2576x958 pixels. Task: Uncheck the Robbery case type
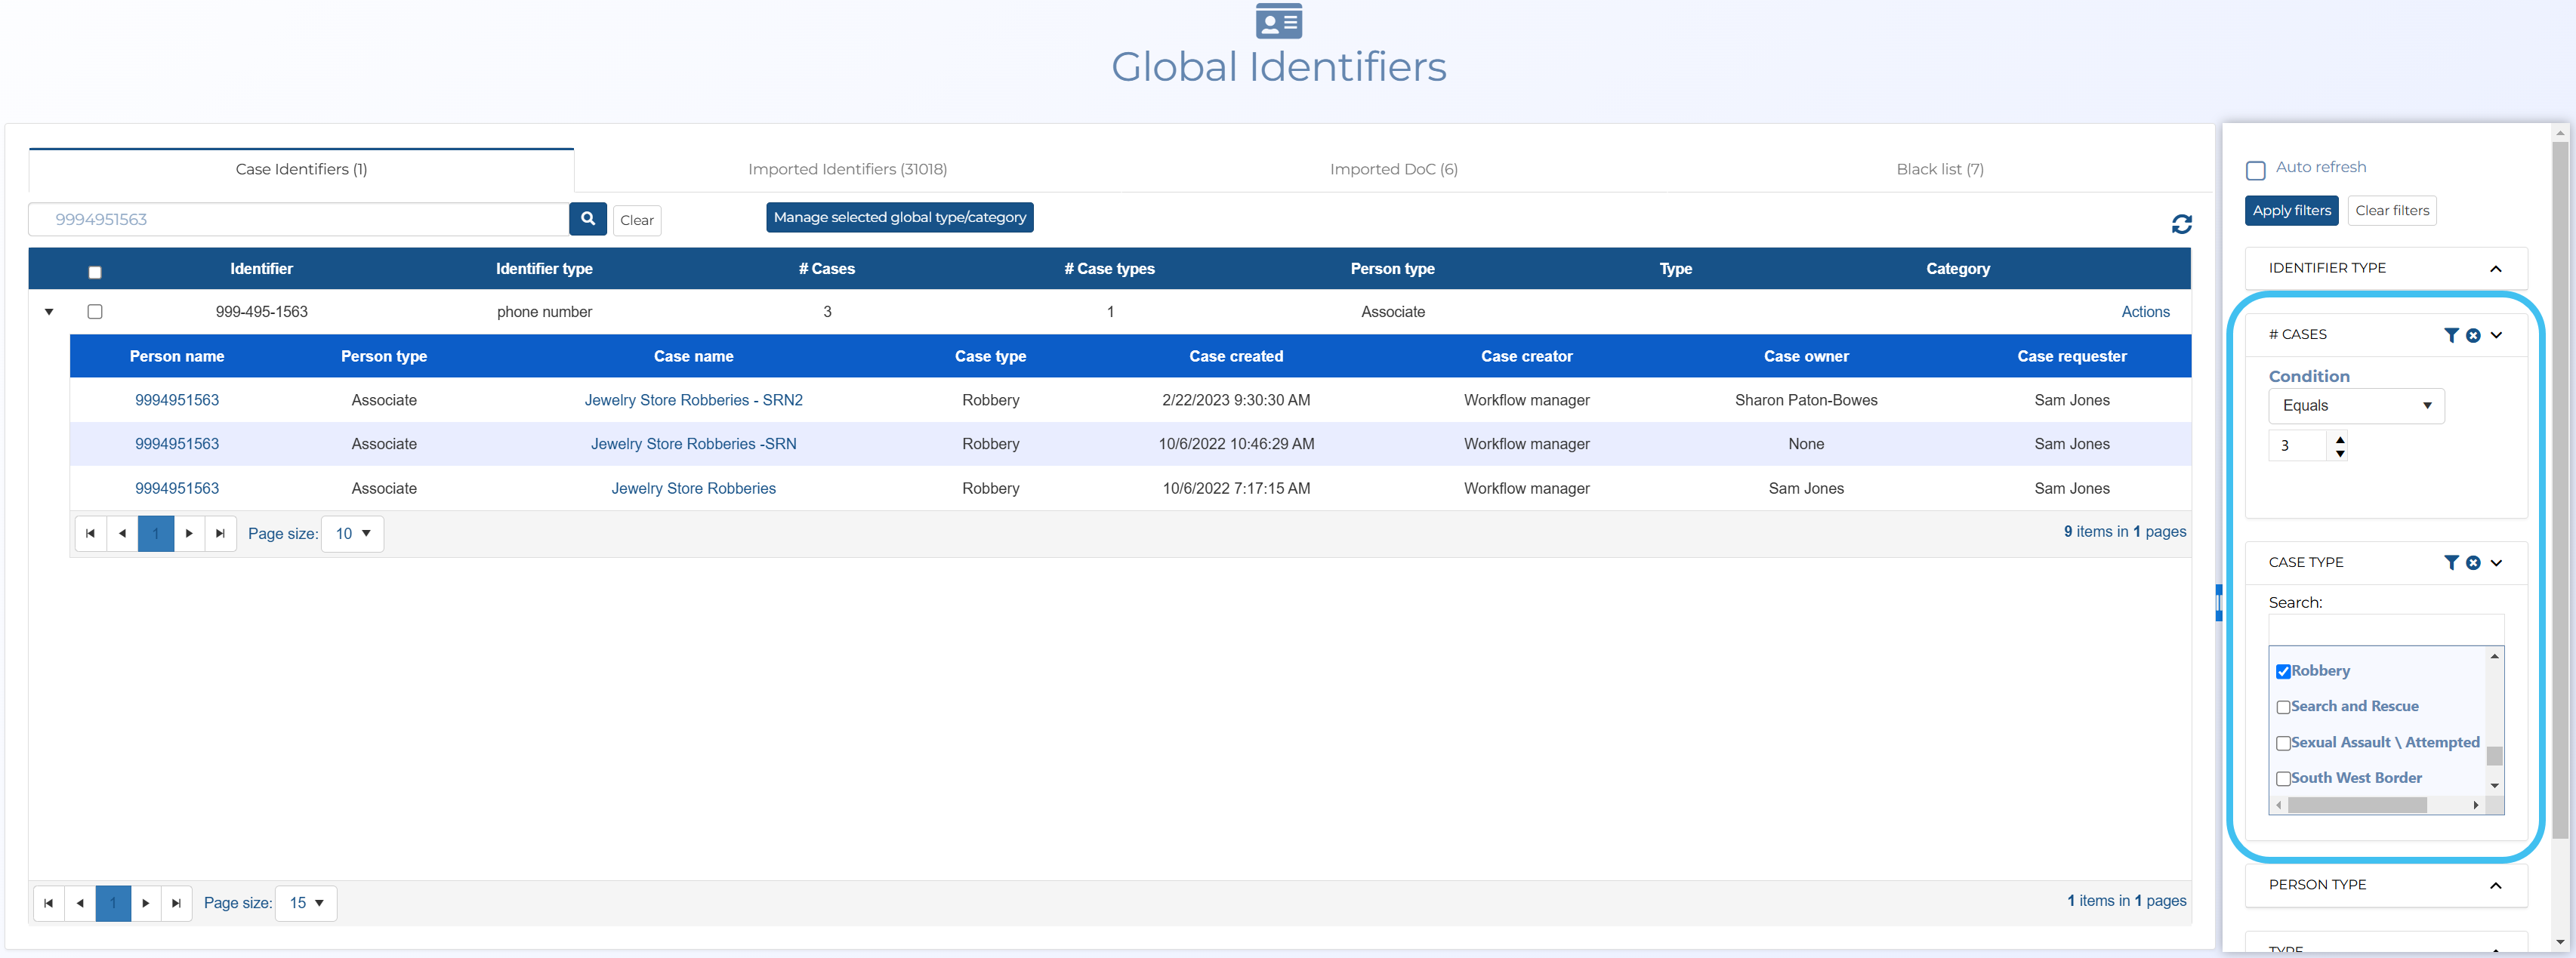(2282, 671)
